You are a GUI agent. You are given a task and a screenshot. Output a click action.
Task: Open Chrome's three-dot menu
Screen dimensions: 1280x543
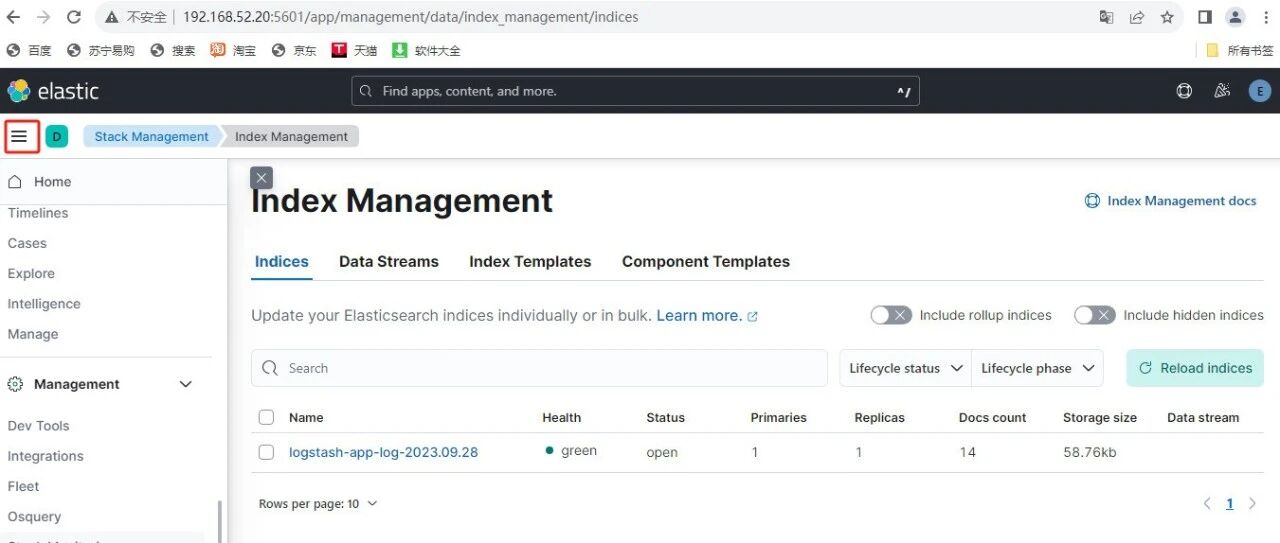click(x=1265, y=17)
